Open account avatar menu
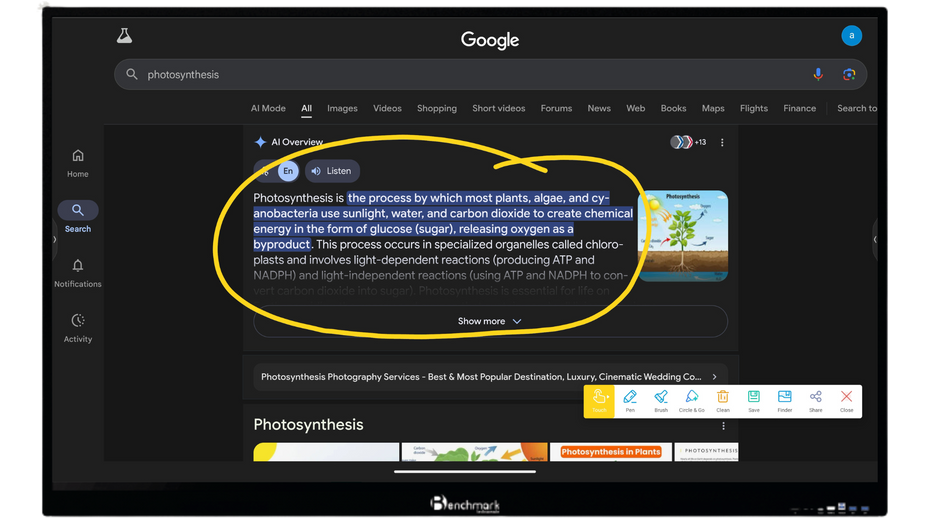The height and width of the screenshot is (523, 930). click(x=851, y=36)
